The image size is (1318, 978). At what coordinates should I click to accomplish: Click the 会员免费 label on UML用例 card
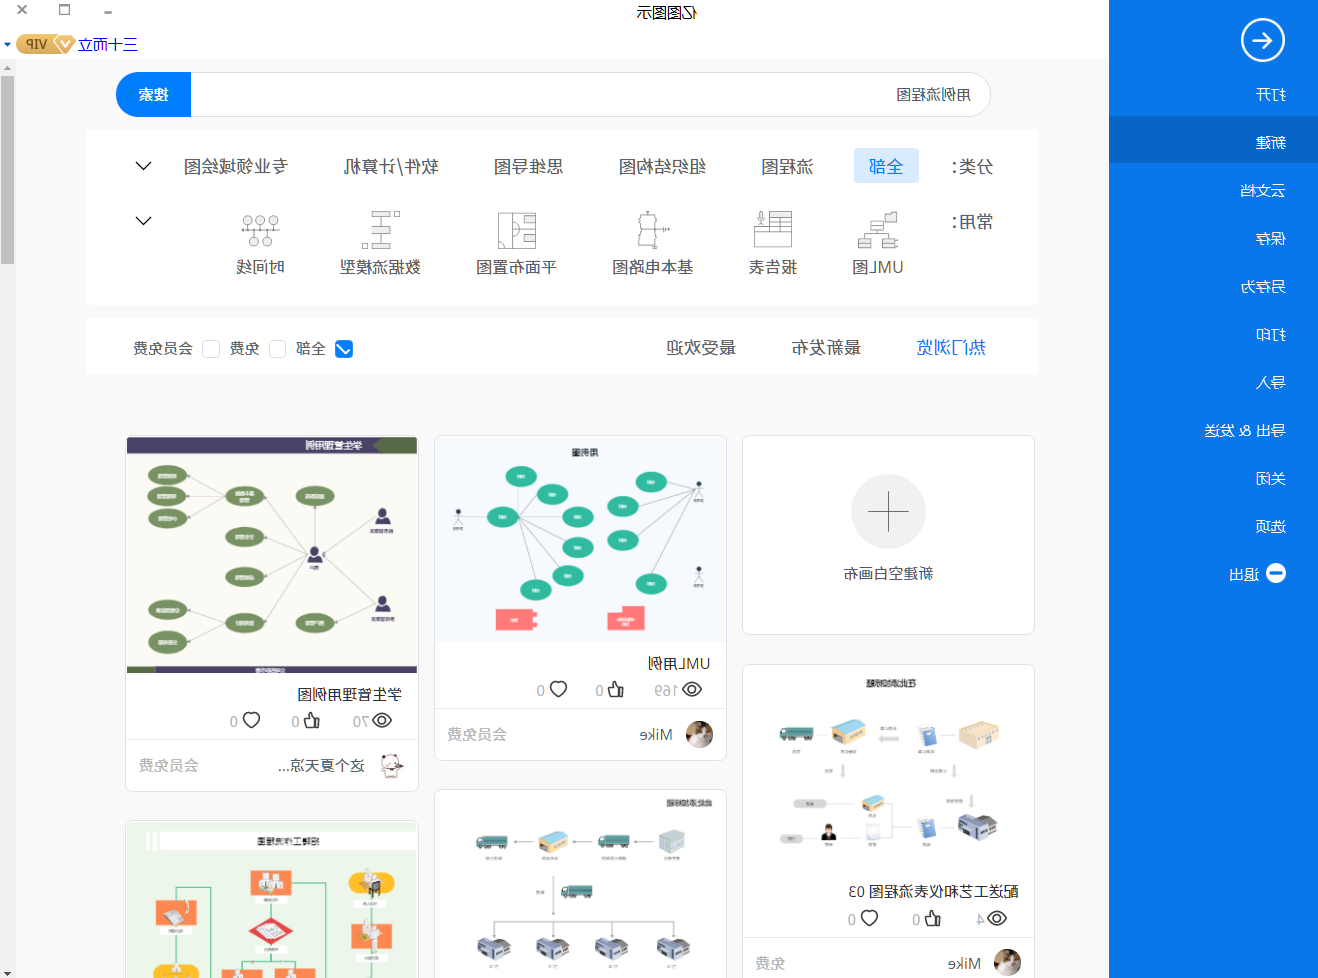coord(477,735)
